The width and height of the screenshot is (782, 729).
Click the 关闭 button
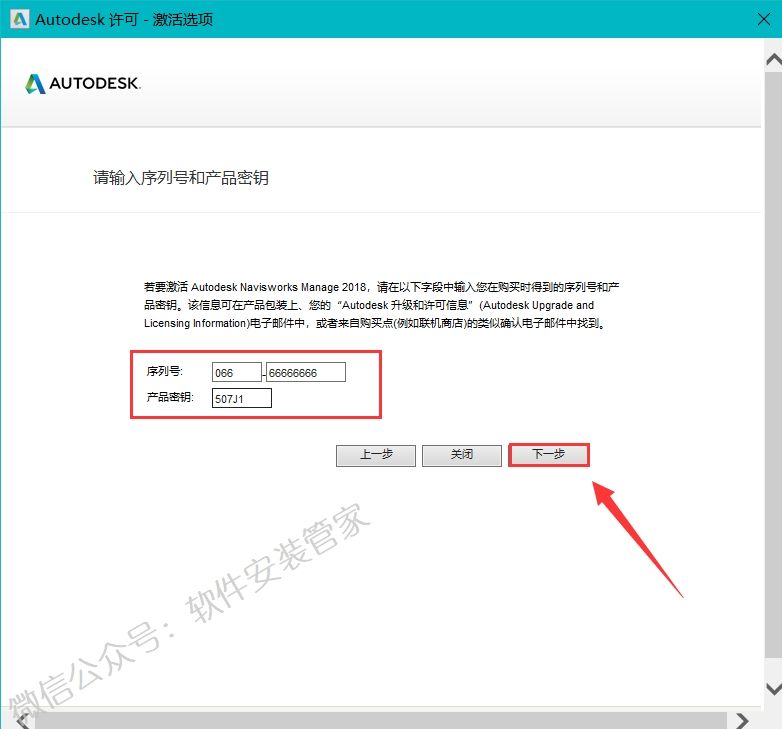click(x=461, y=455)
